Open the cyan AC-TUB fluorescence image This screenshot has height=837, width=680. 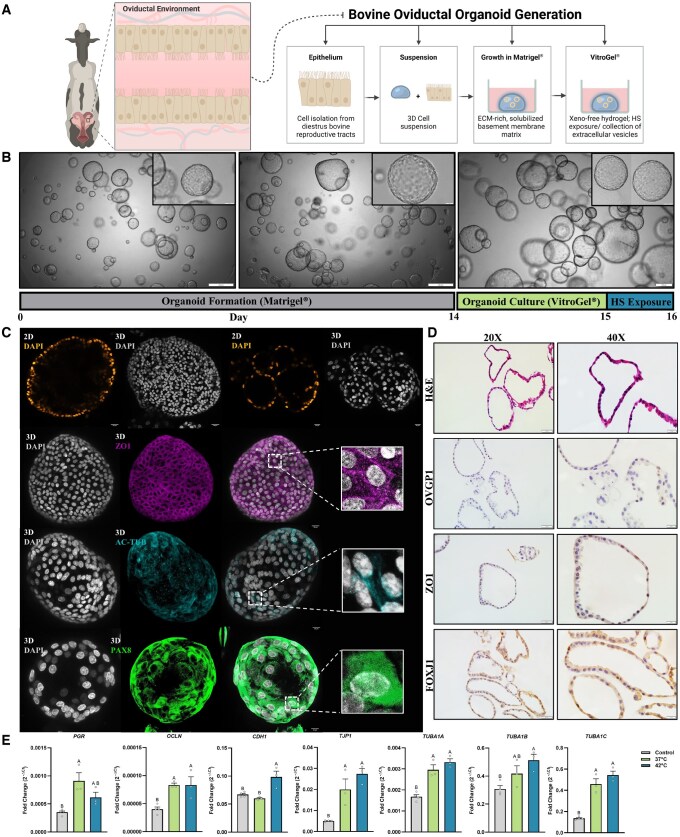172,577
